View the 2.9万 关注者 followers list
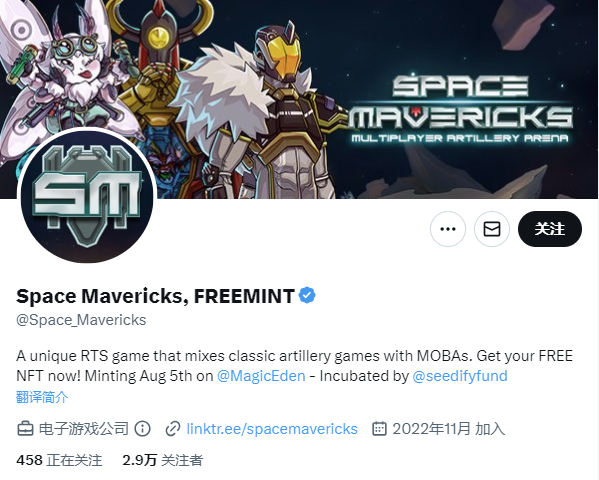 click(162, 460)
